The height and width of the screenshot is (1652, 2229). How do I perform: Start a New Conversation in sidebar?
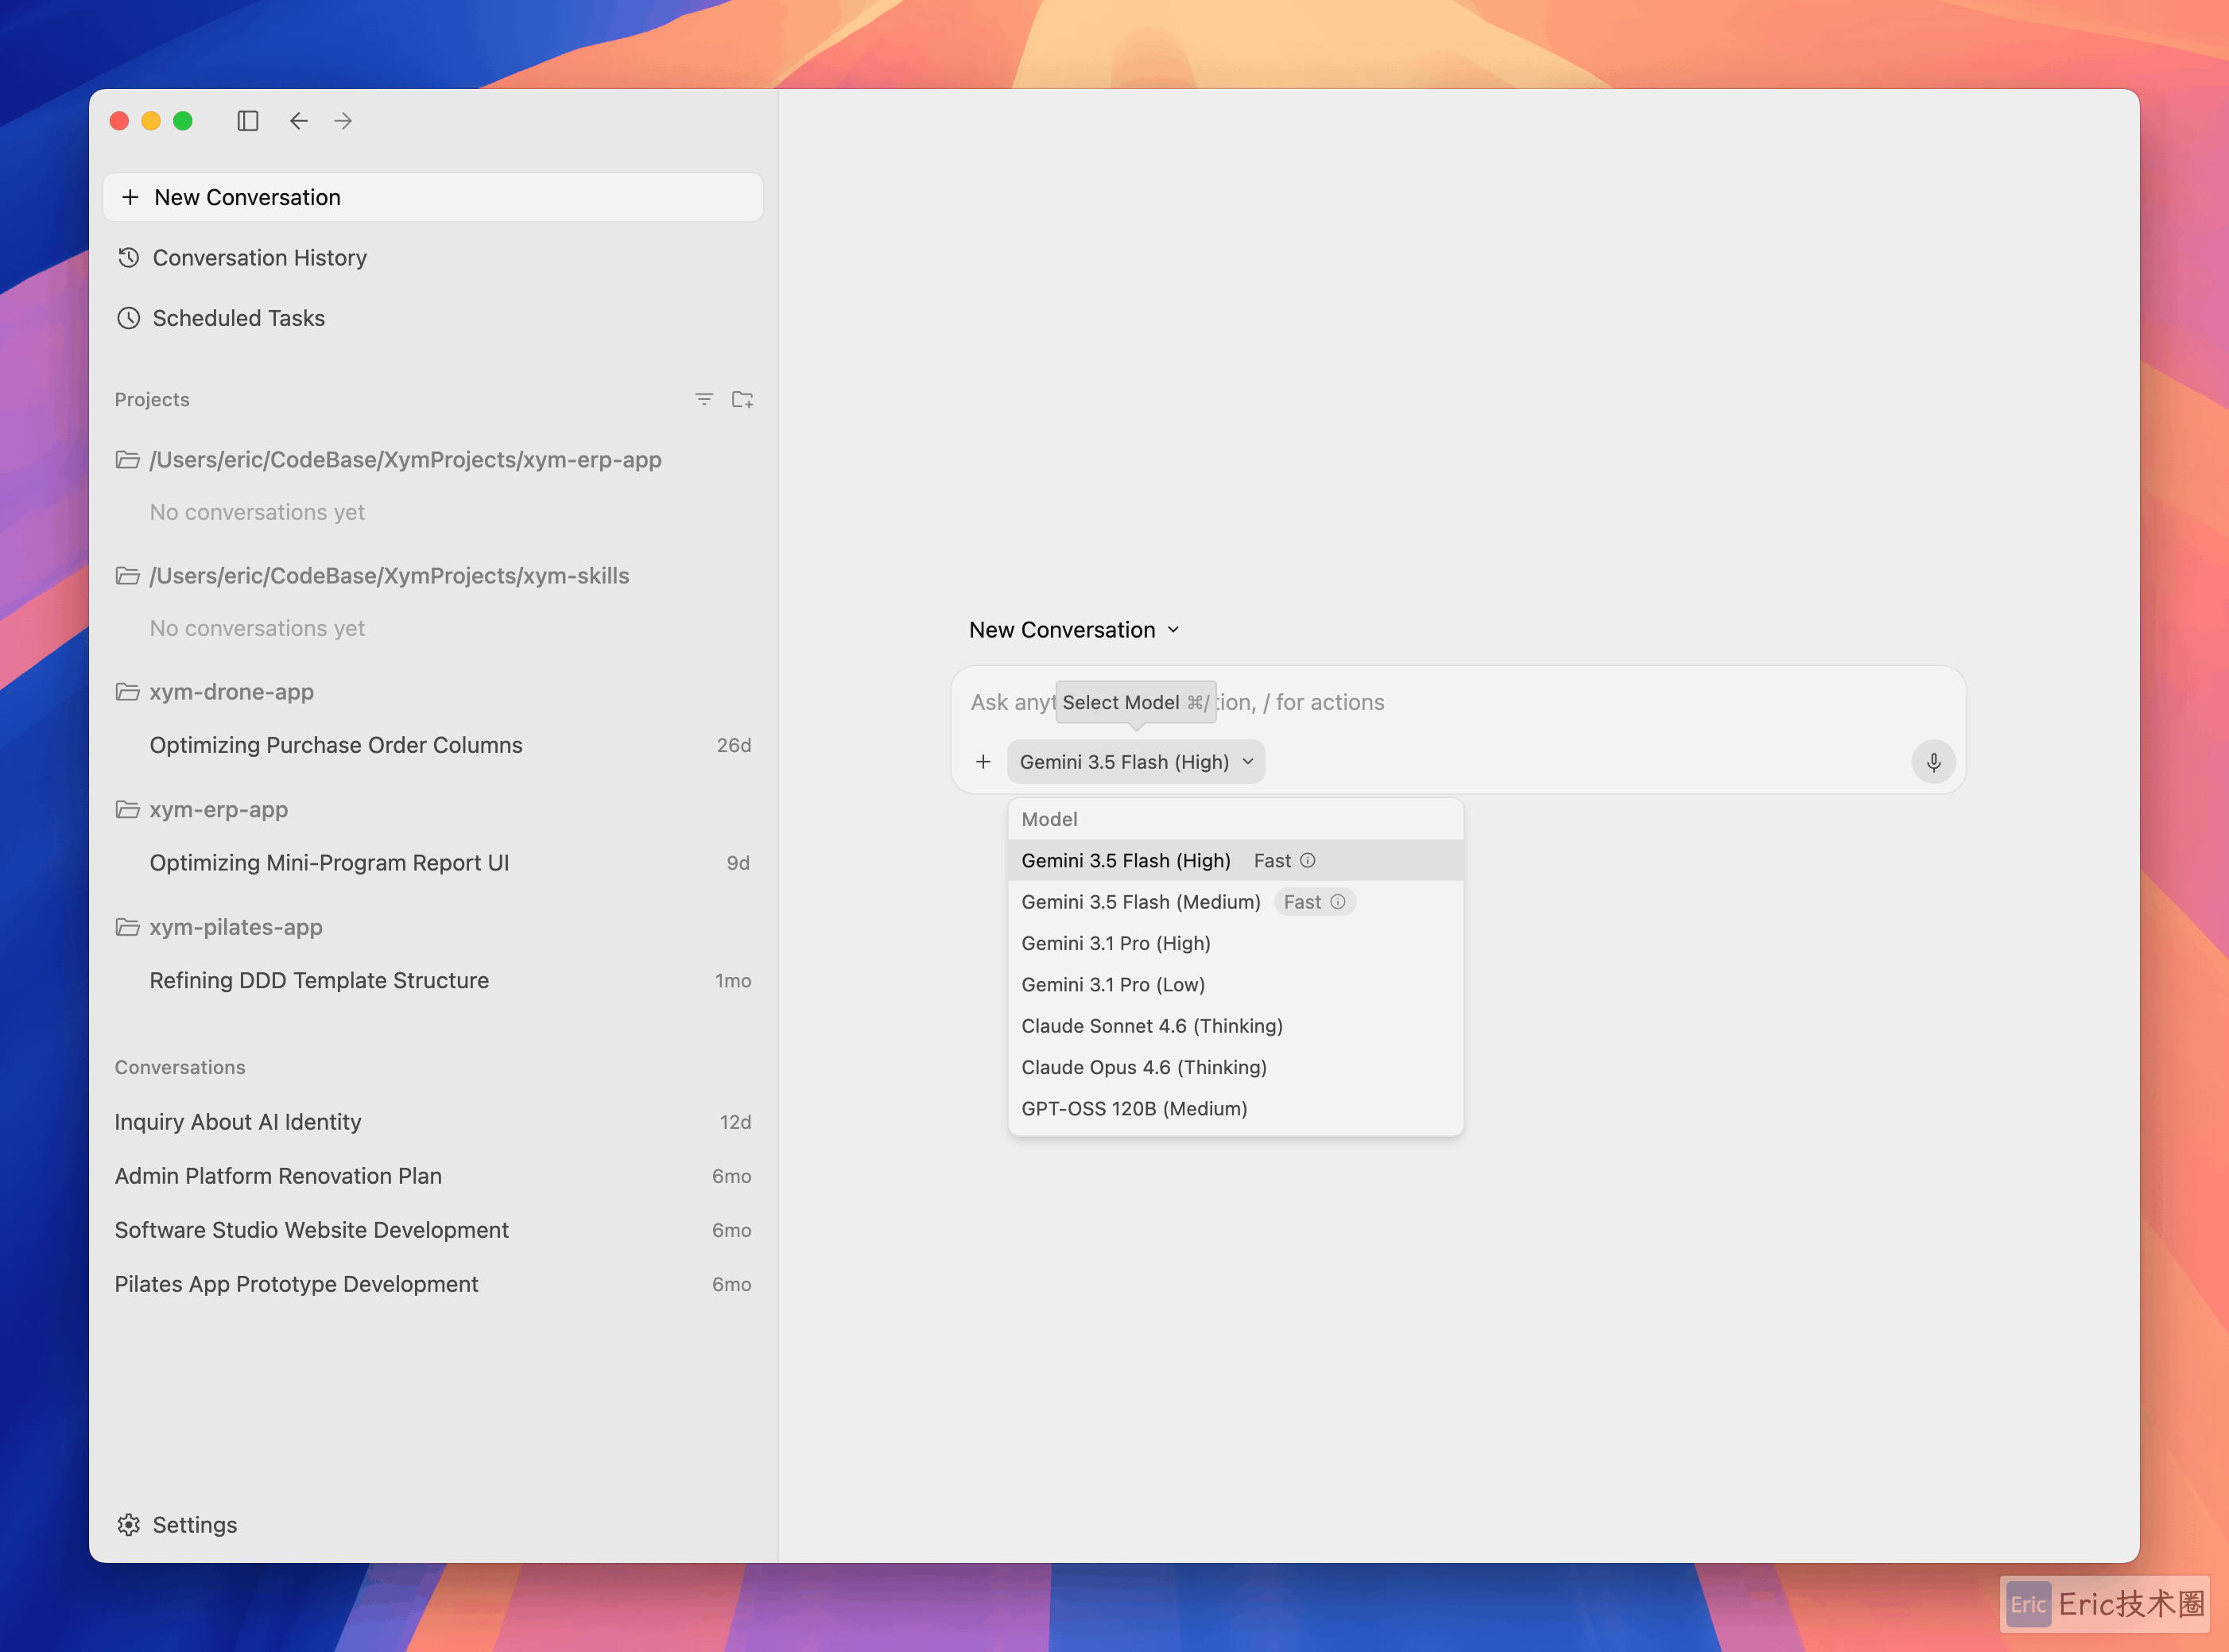pyautogui.click(x=433, y=197)
